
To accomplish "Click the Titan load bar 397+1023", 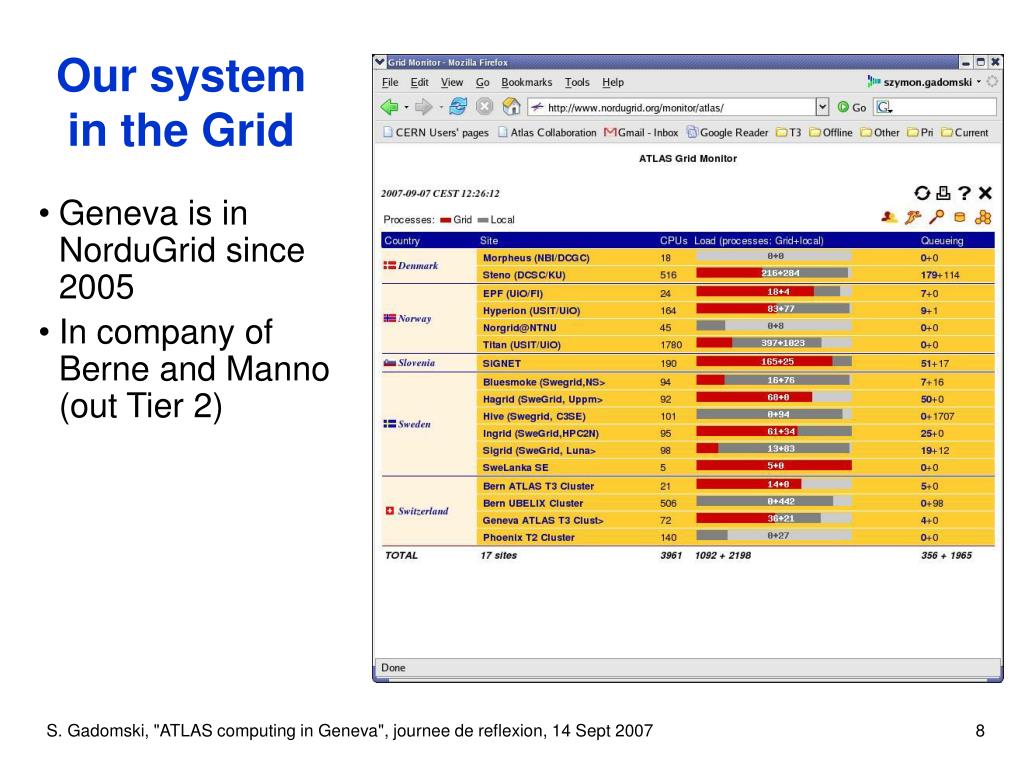I will (x=774, y=343).
